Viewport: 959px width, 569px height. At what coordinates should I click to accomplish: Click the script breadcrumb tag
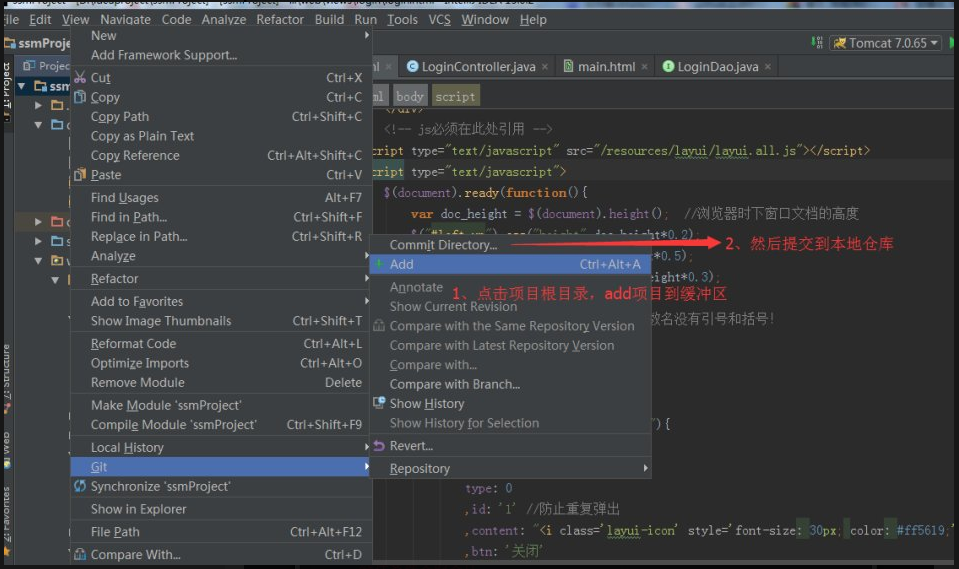click(x=455, y=97)
